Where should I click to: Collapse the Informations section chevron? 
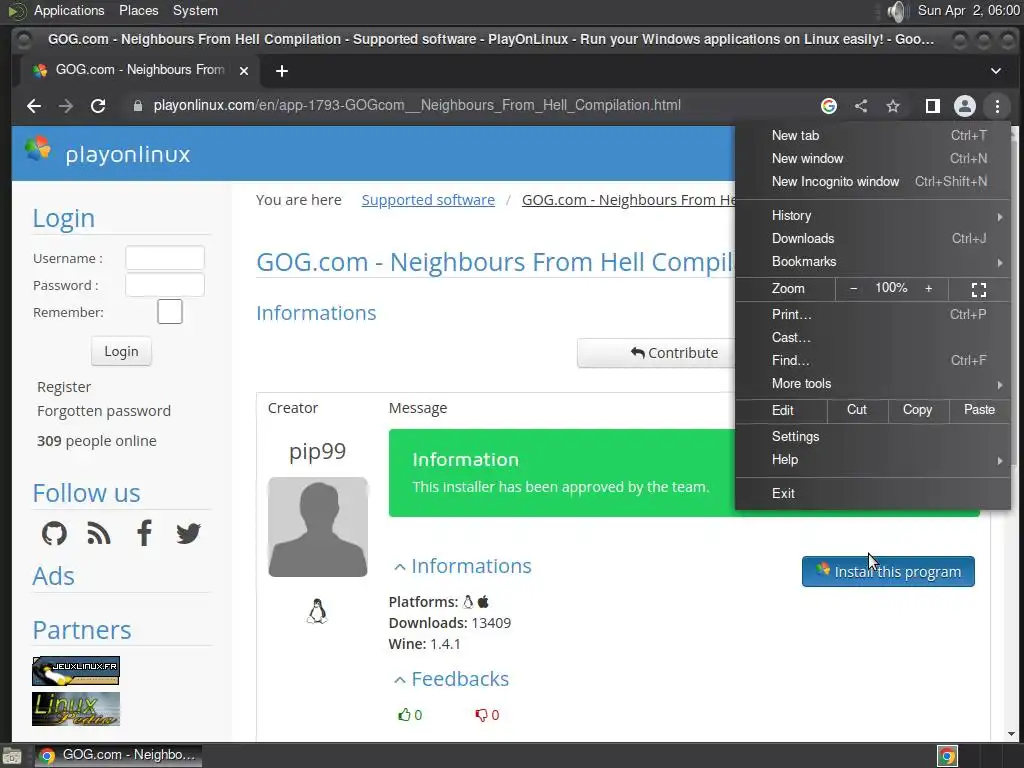coord(400,567)
